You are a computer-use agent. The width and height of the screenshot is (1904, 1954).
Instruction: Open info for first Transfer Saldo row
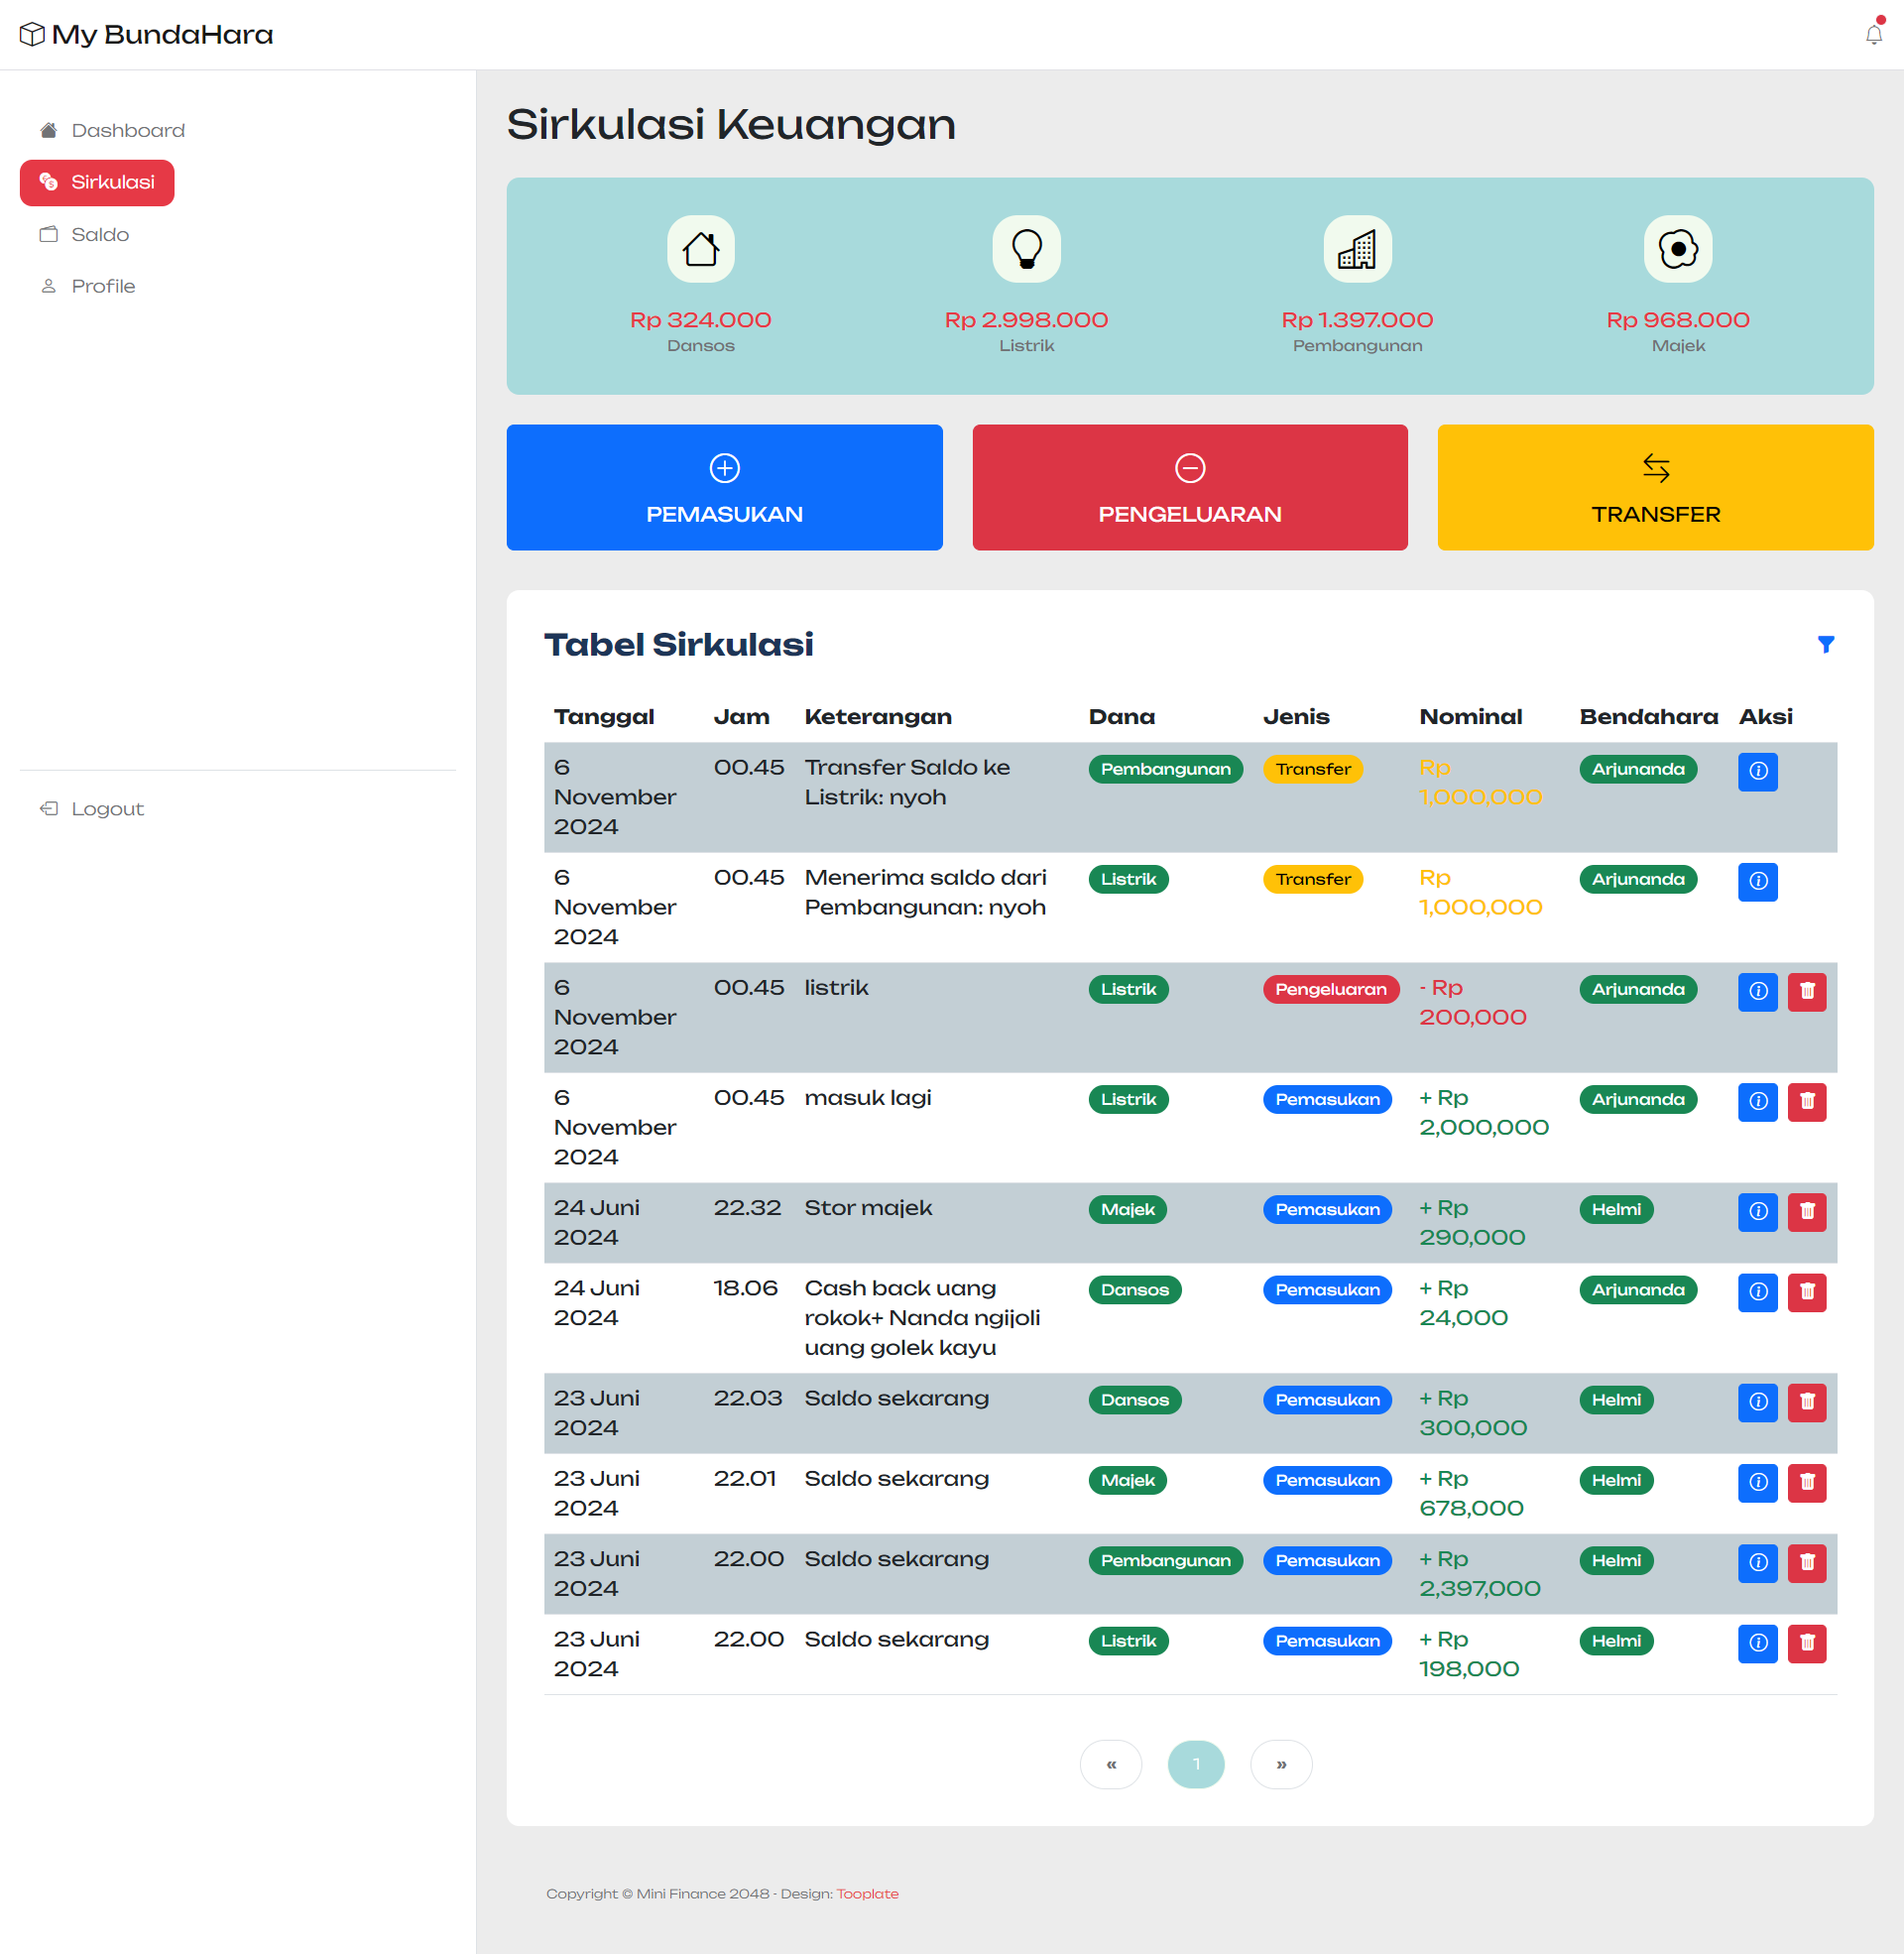pos(1757,772)
